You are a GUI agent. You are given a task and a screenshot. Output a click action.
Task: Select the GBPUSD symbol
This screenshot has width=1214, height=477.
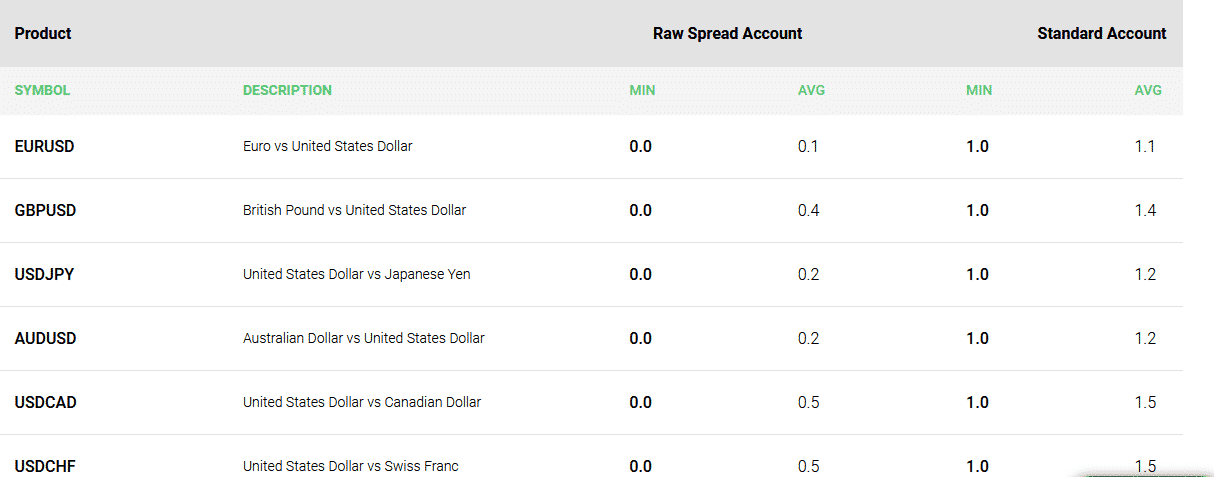pos(45,210)
